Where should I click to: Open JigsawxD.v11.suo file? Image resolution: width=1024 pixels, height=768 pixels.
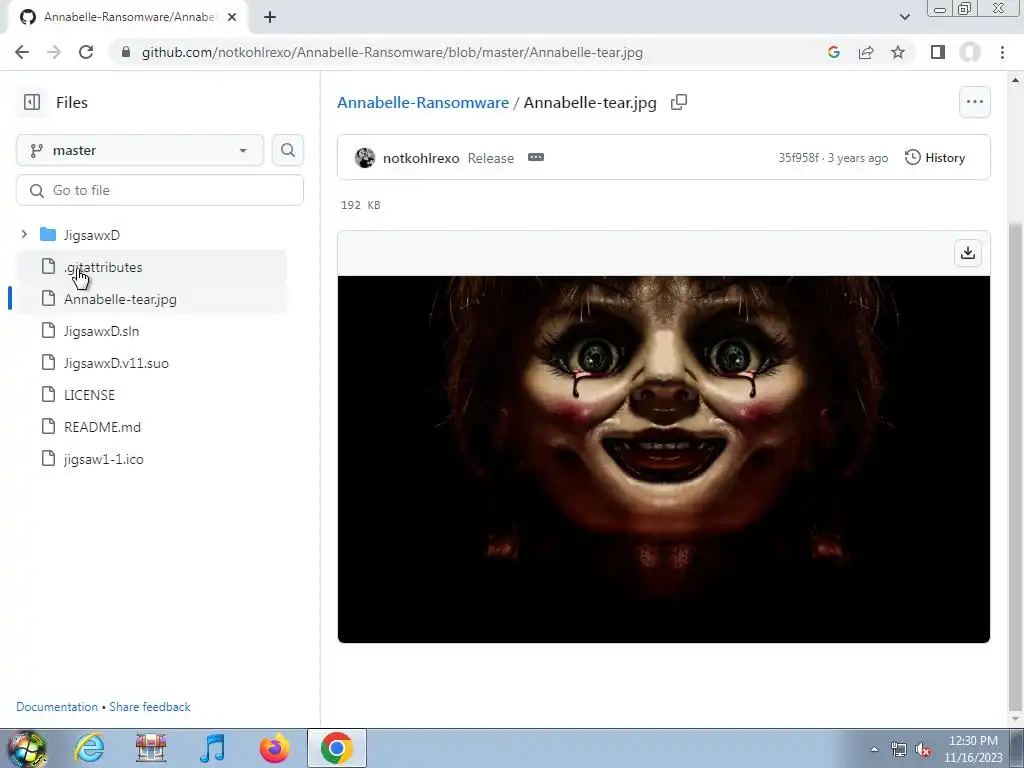pyautogui.click(x=116, y=363)
